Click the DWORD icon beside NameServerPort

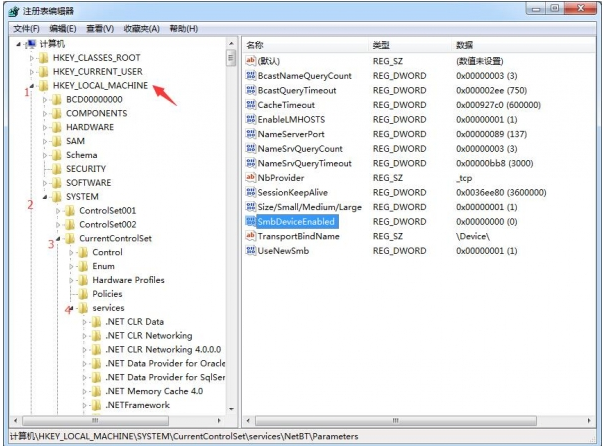click(x=250, y=134)
